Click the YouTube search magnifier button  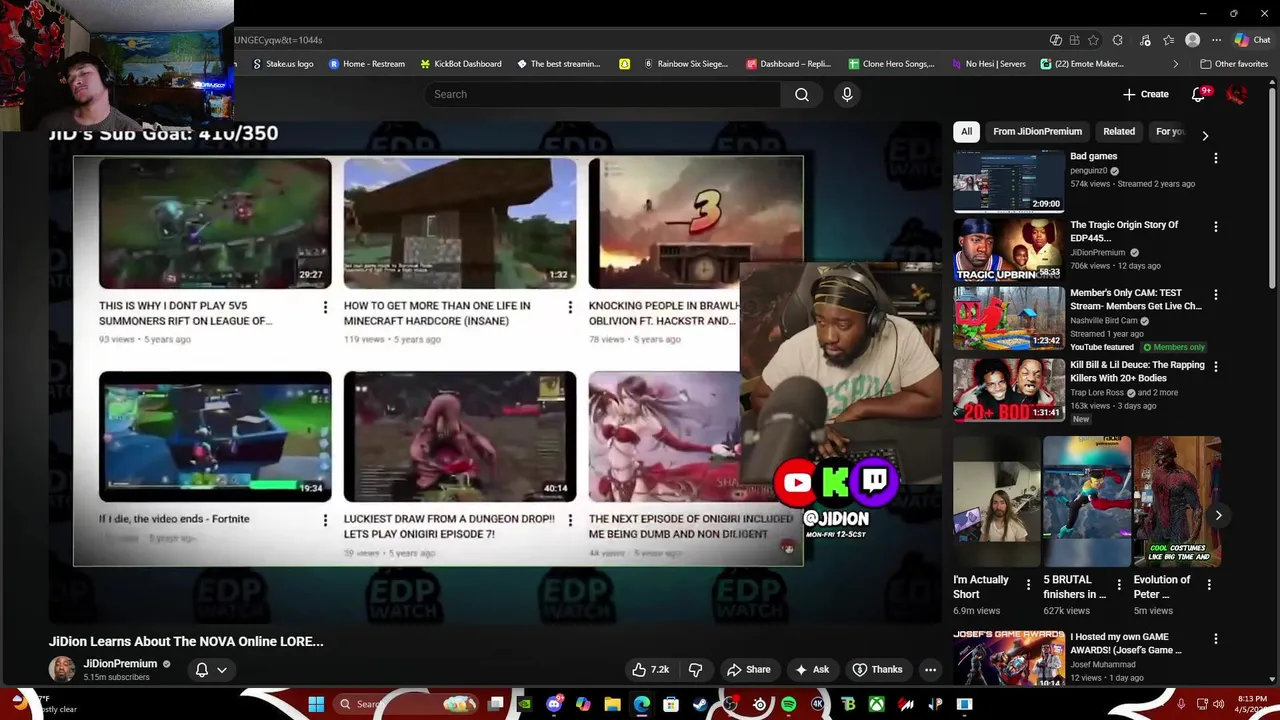click(802, 94)
